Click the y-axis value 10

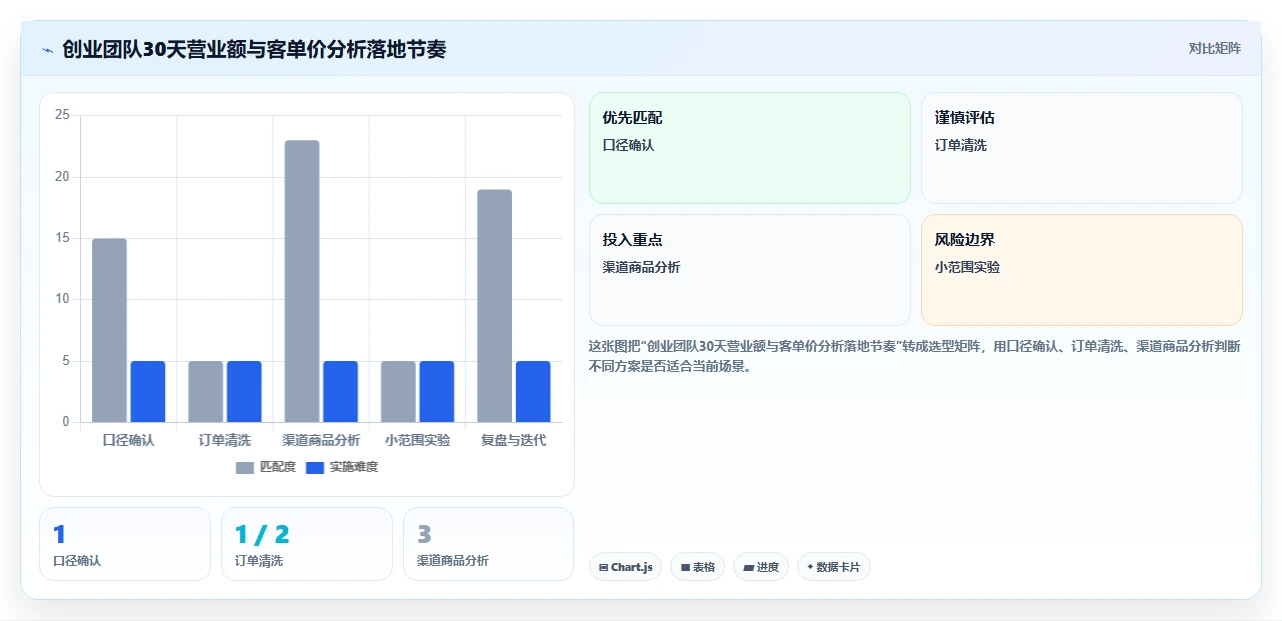(x=62, y=299)
